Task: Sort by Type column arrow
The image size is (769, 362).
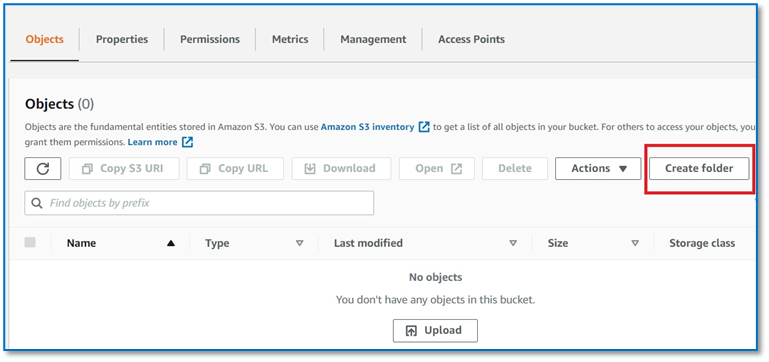Action: coord(299,243)
